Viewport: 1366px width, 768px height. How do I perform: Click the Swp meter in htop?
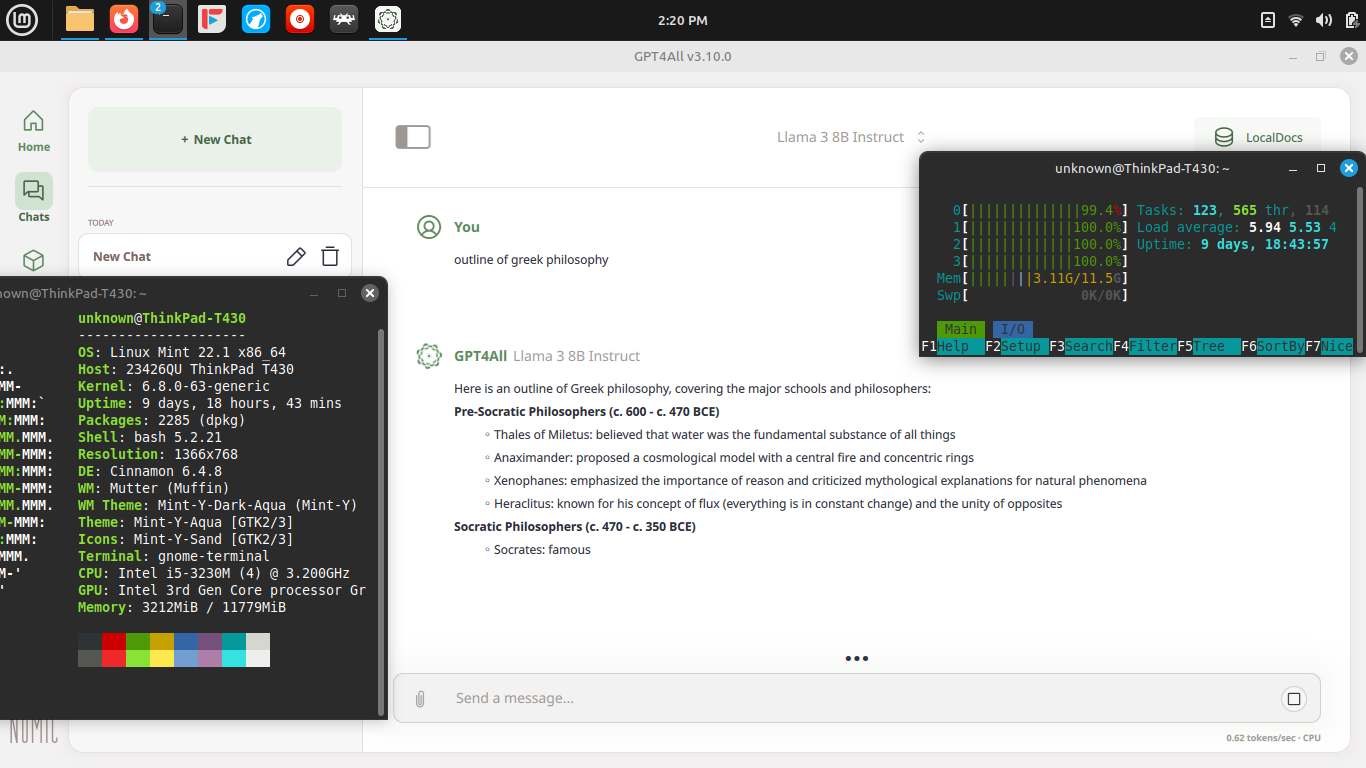(1033, 295)
